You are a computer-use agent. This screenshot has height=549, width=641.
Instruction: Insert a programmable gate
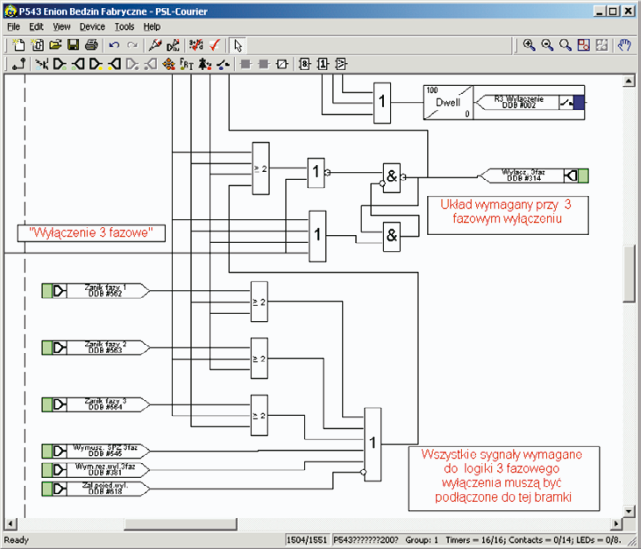[341, 64]
